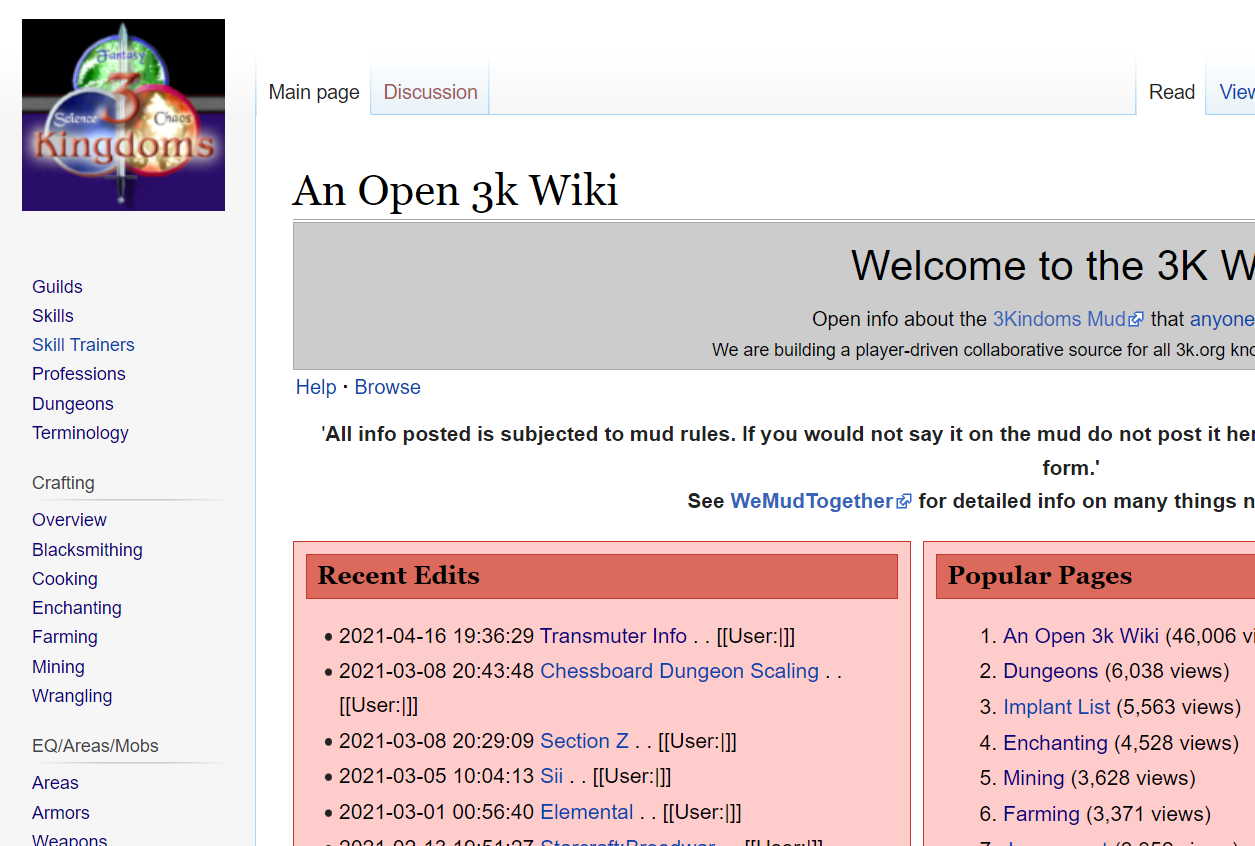Select the Read tab
Image resolution: width=1255 pixels, height=846 pixels.
tap(1171, 92)
